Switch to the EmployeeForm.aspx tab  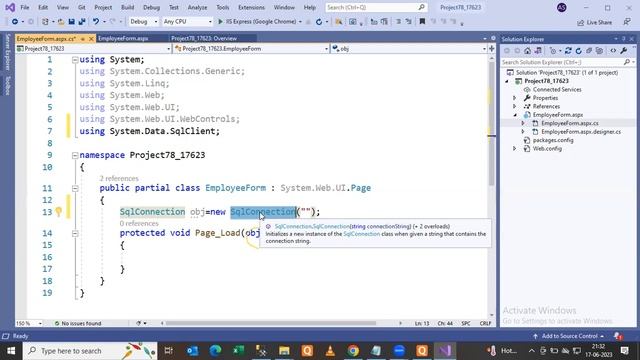[123, 38]
